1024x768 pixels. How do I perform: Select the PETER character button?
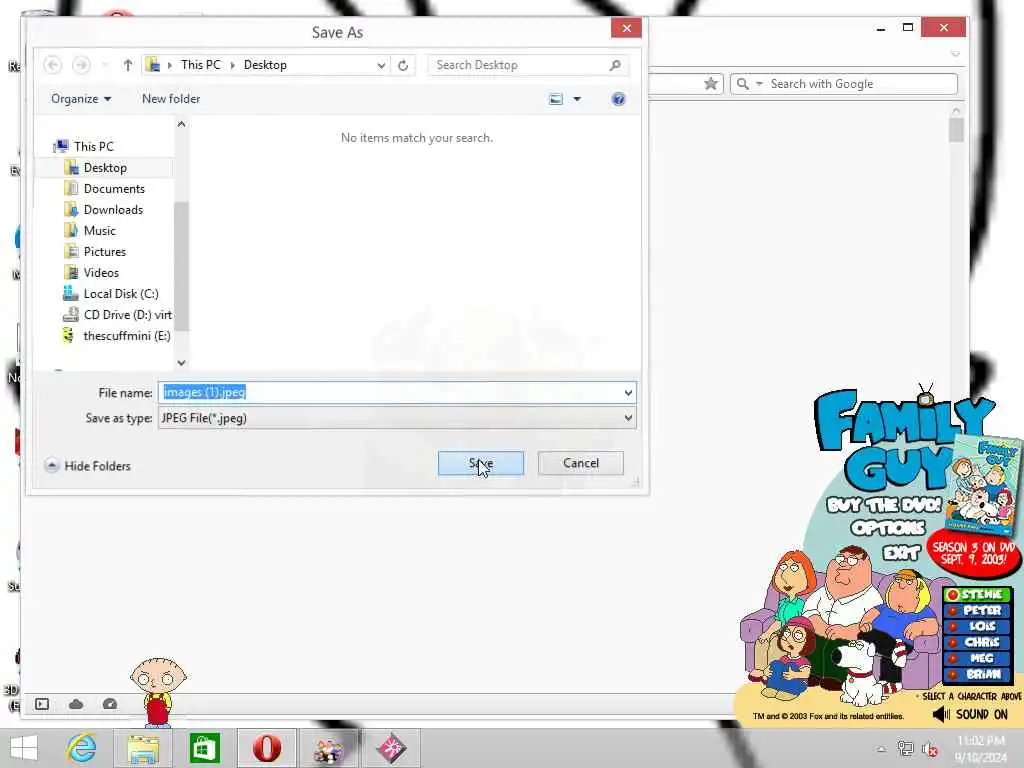point(977,610)
